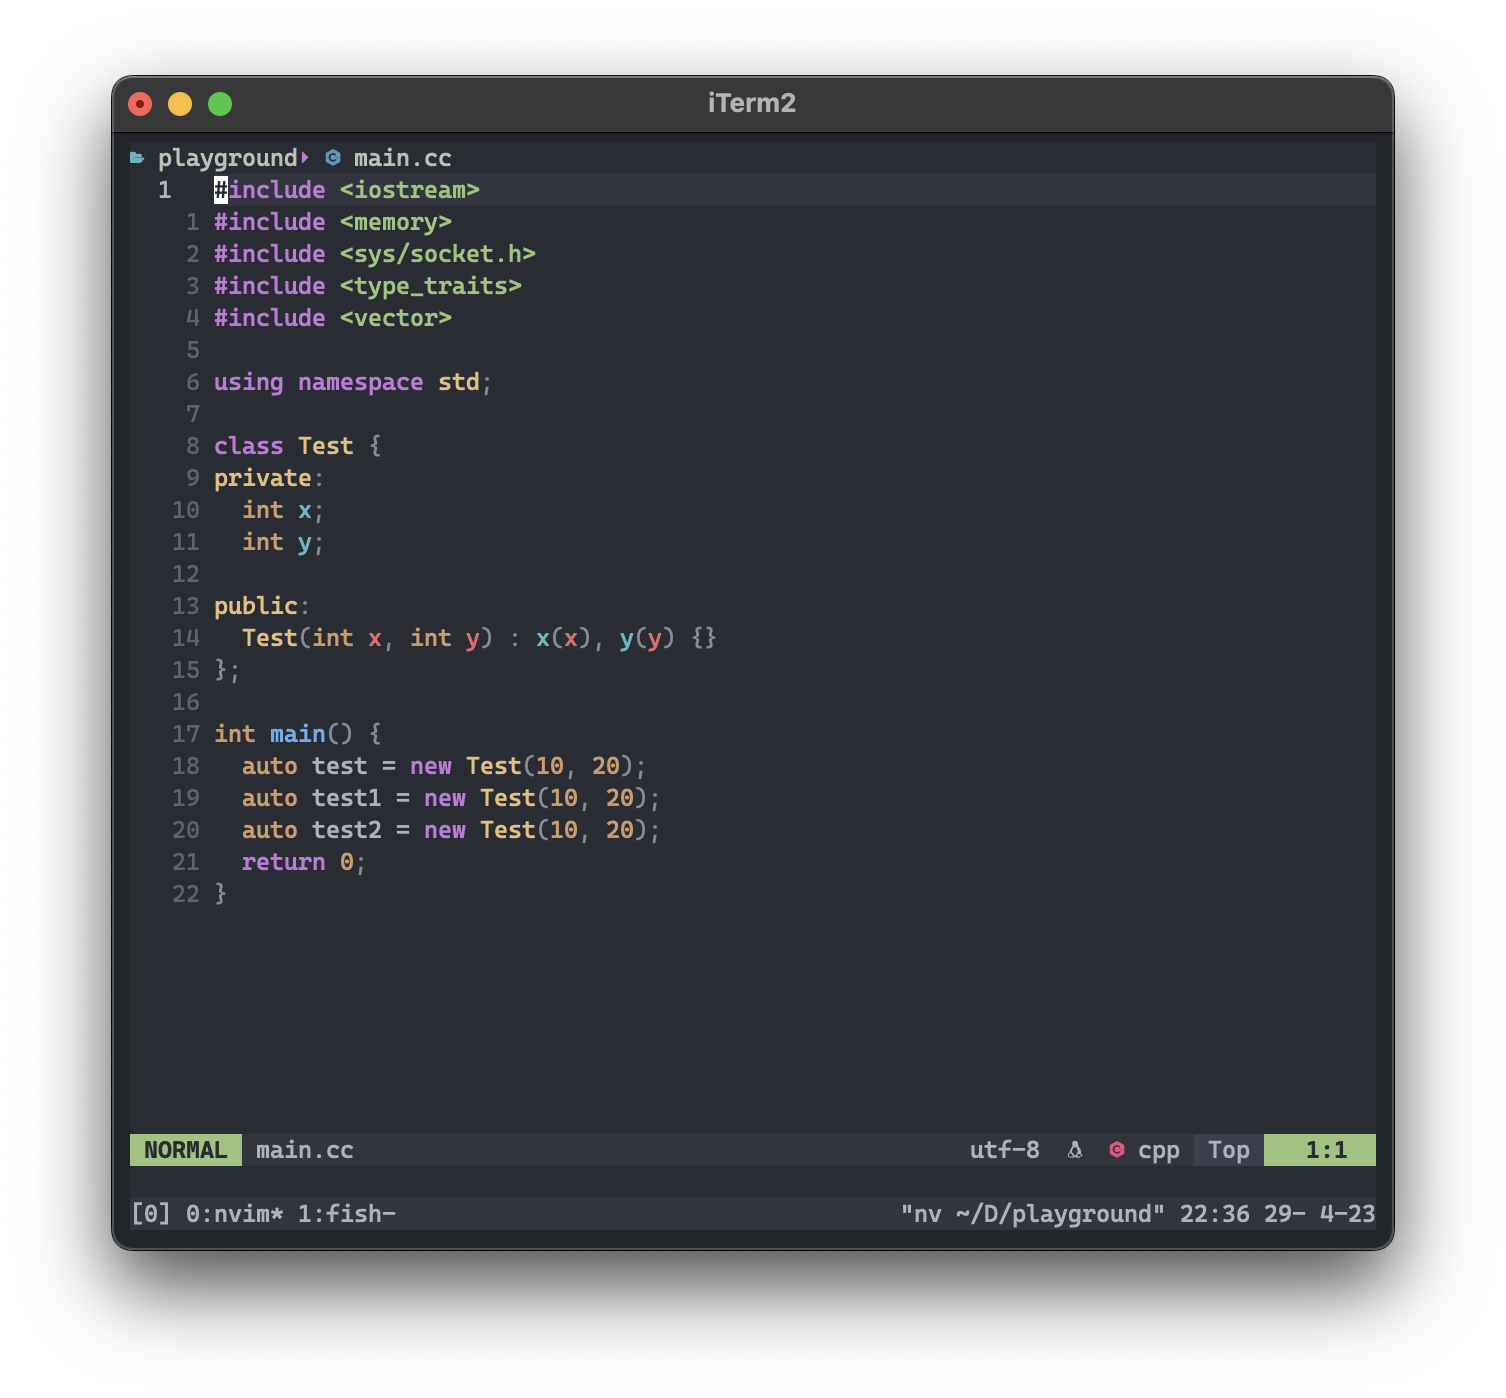The height and width of the screenshot is (1398, 1506).
Task: Click main.cc in the top breadcrumb
Action: click(403, 158)
